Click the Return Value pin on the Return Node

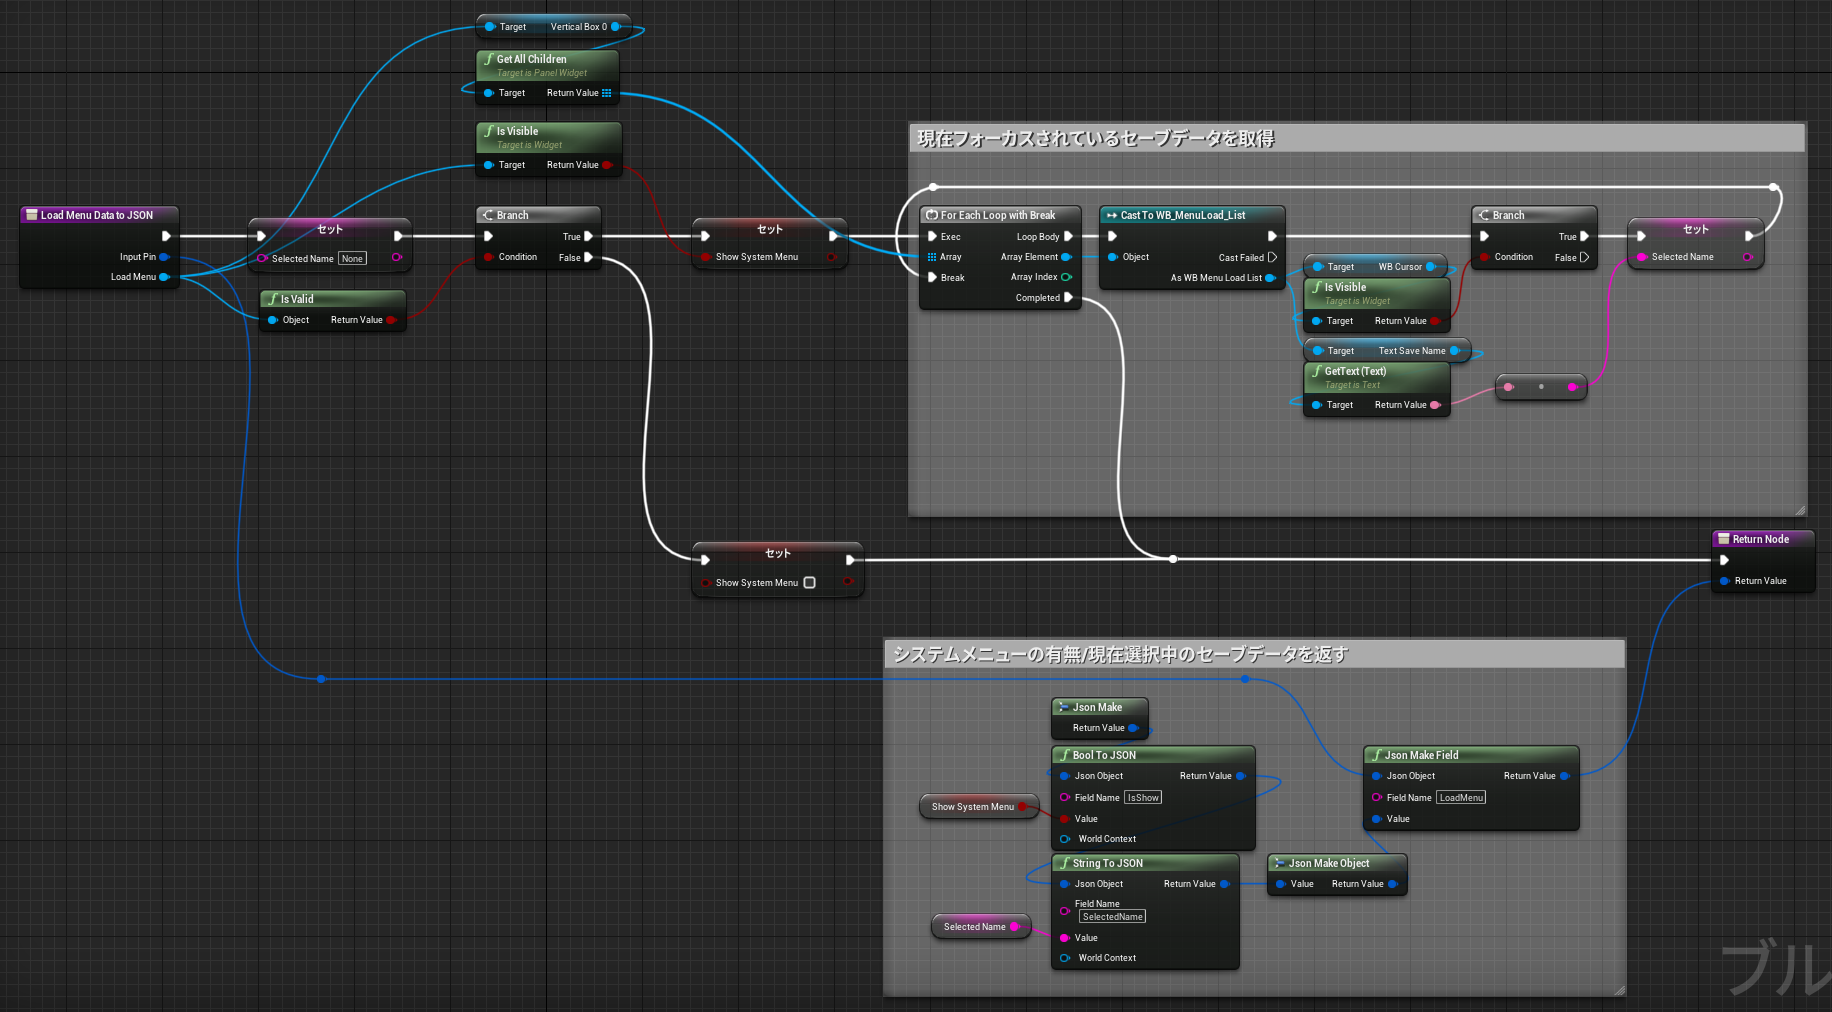pos(1724,581)
